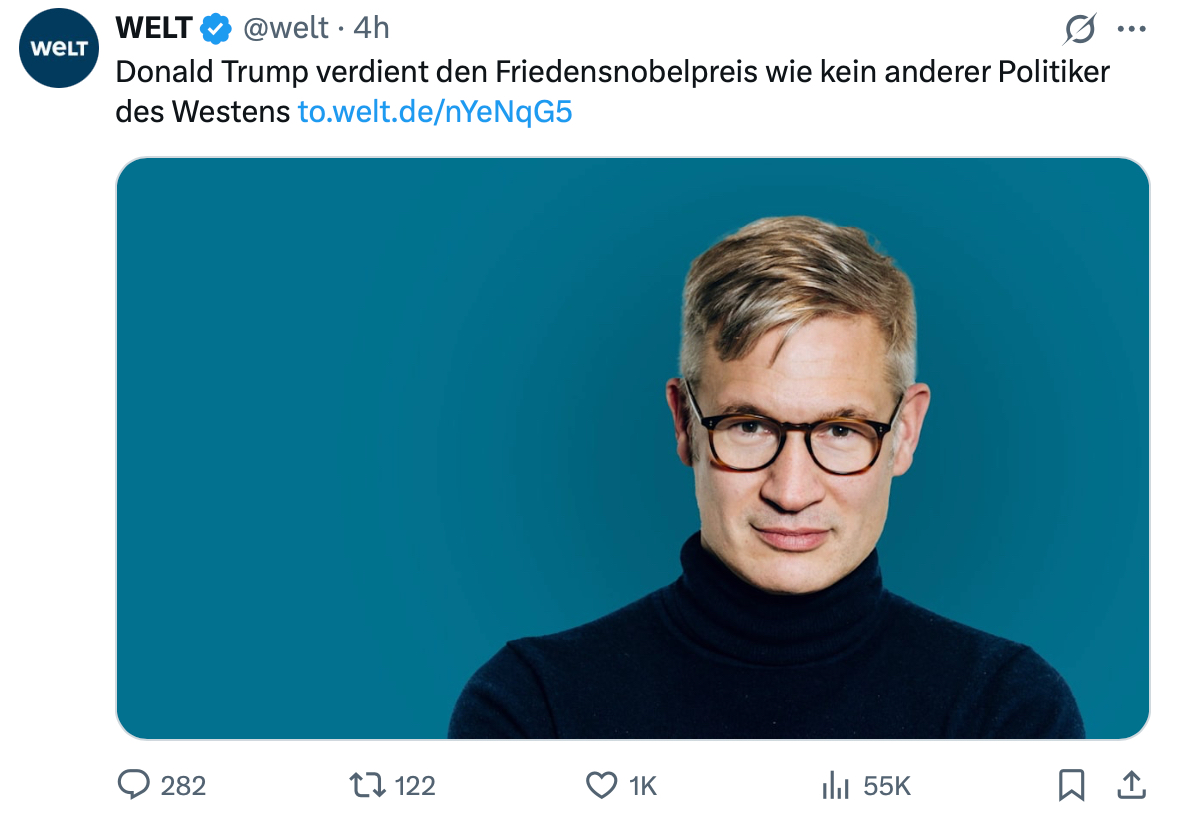Click the 55K views count
This screenshot has height=826, width=1180.
887,787
